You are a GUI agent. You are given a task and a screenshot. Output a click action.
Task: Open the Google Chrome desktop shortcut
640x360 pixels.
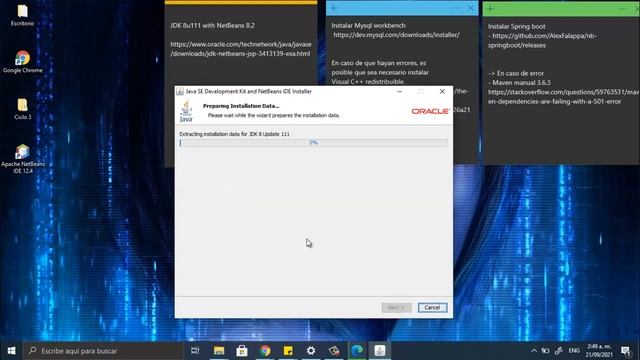click(22, 62)
